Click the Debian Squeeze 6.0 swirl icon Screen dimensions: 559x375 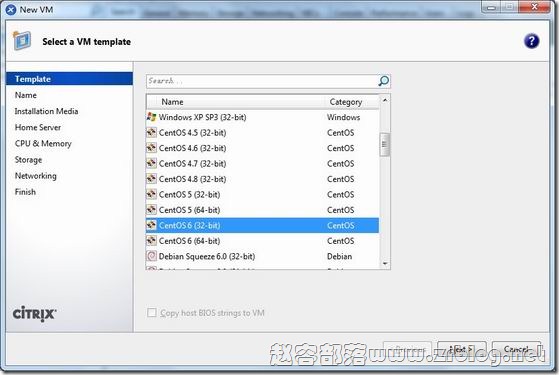[152, 256]
